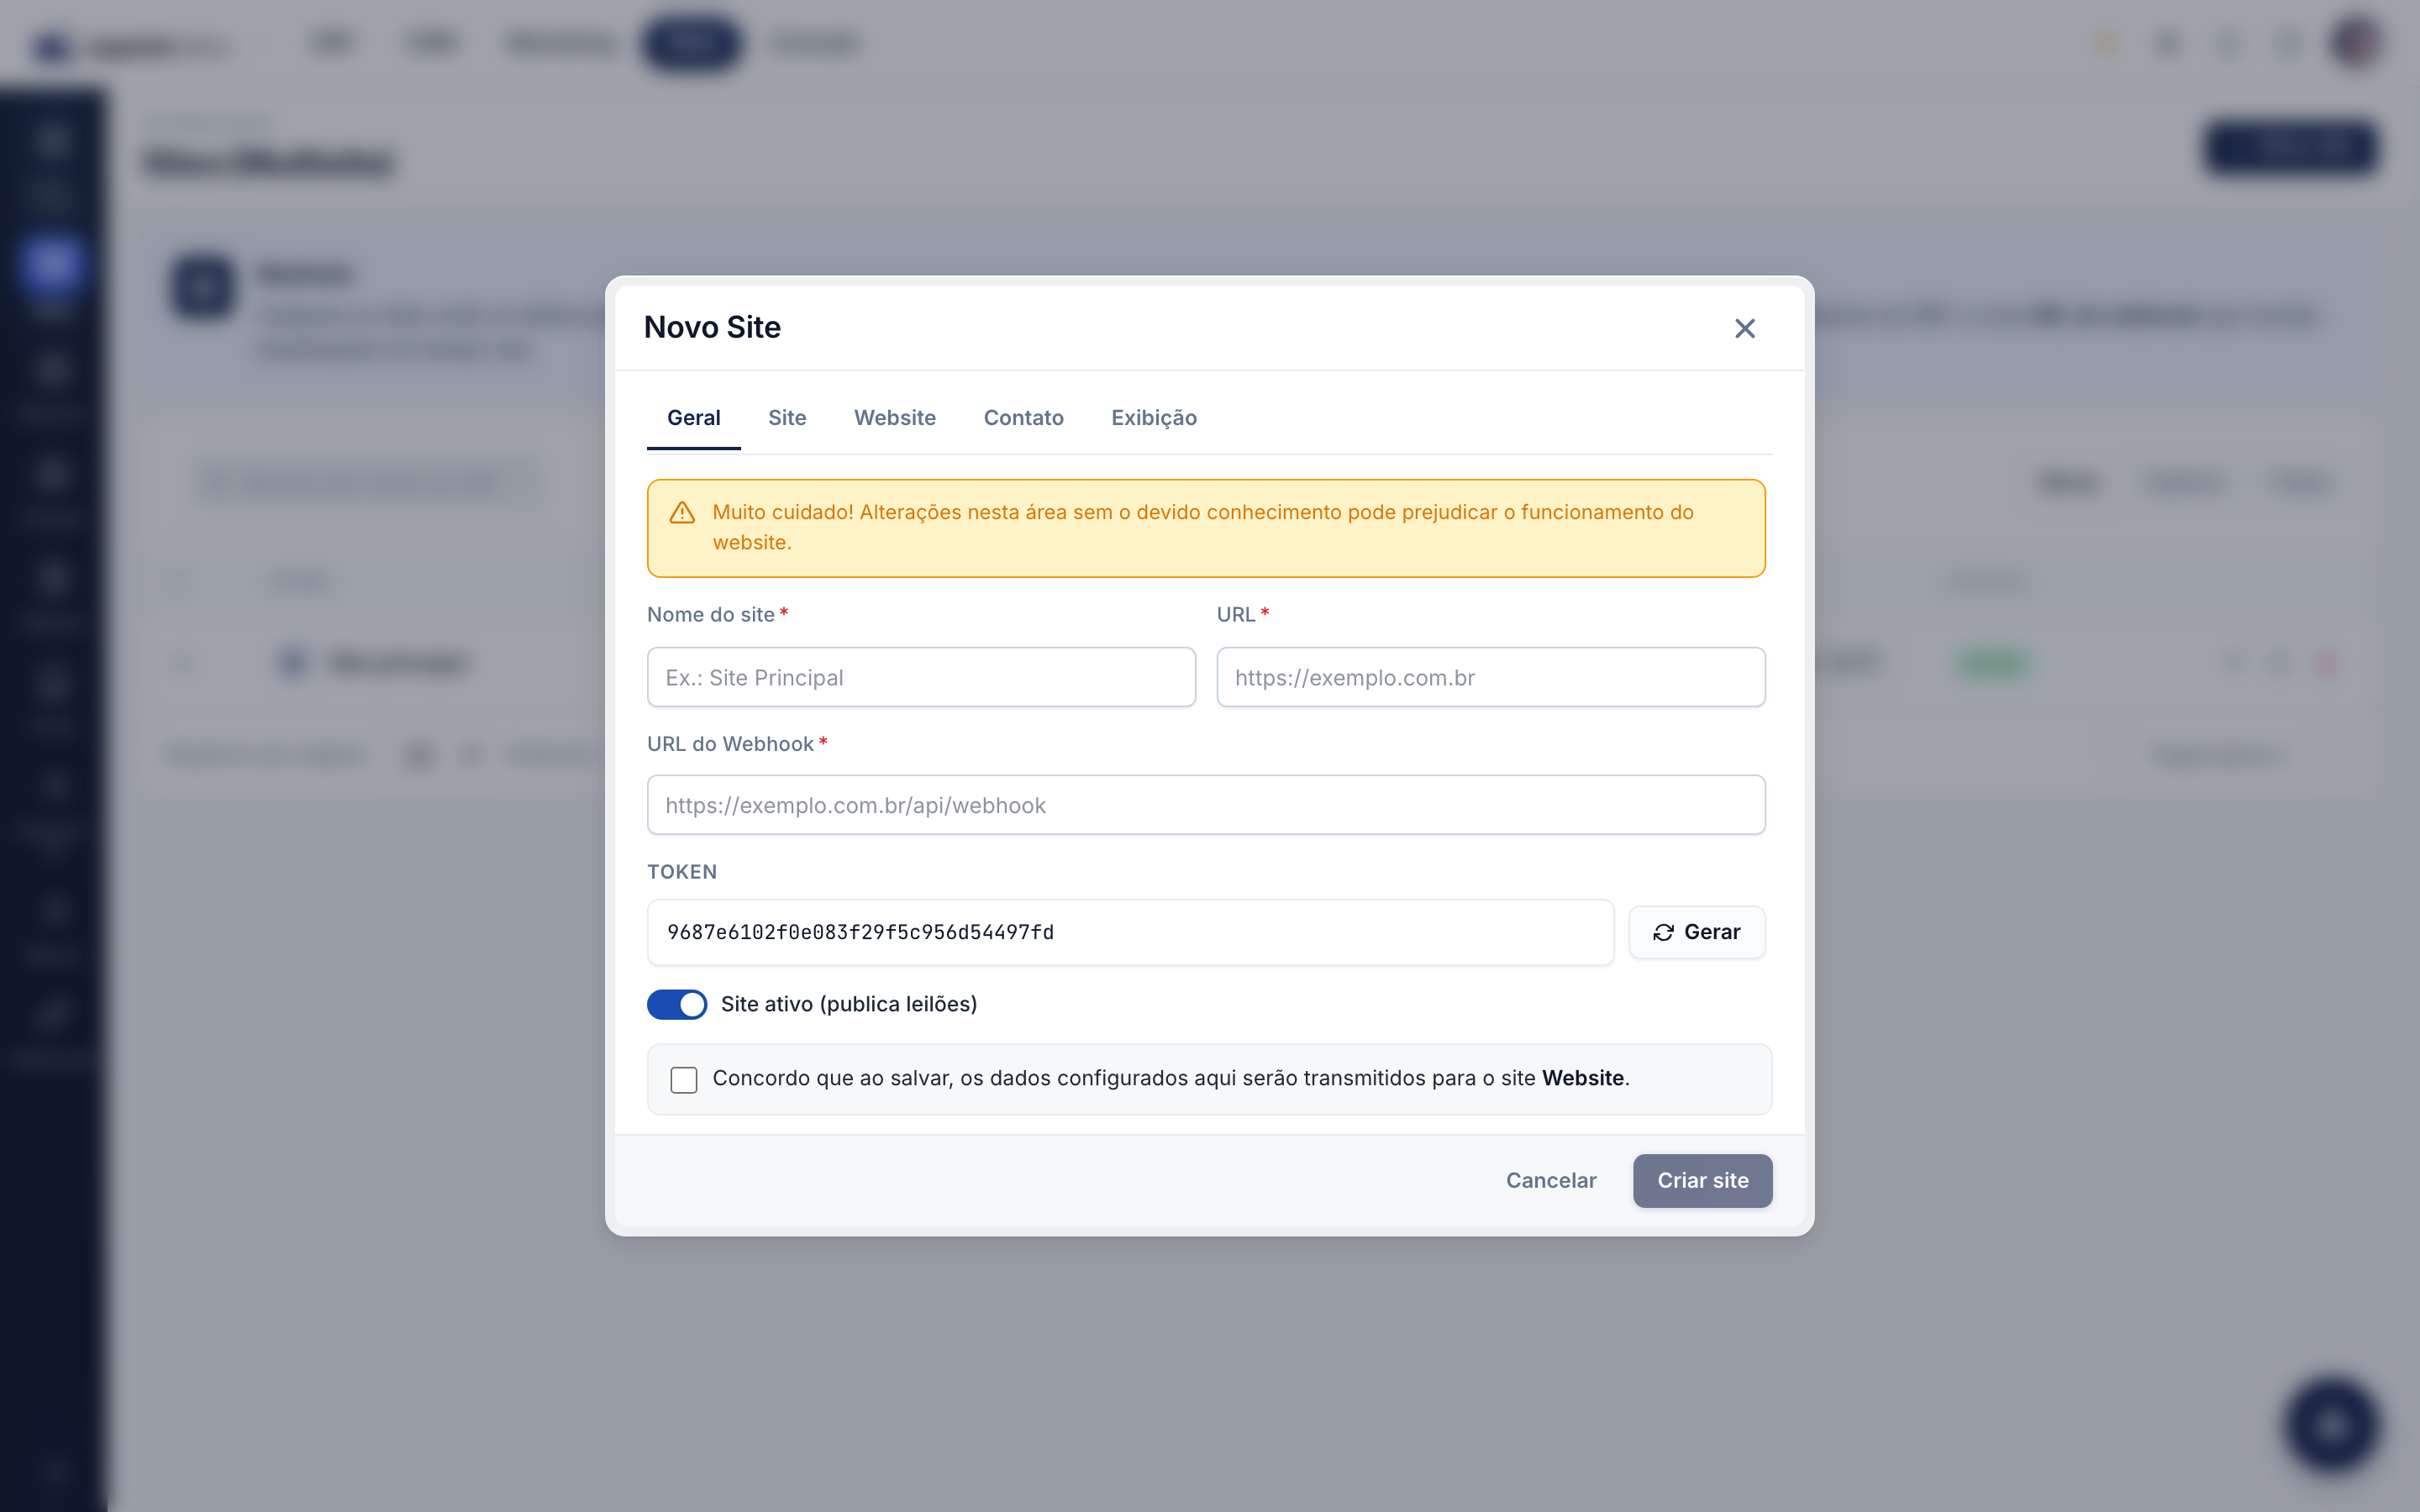2420x1512 pixels.
Task: Click the blurred plus icon tile behind dialog
Action: point(203,288)
